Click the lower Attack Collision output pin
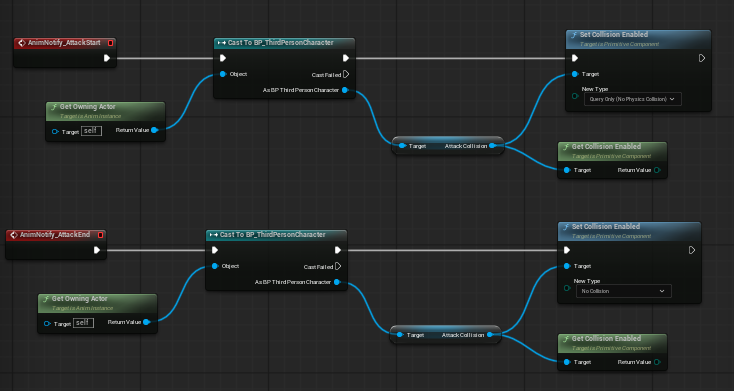 coord(490,335)
